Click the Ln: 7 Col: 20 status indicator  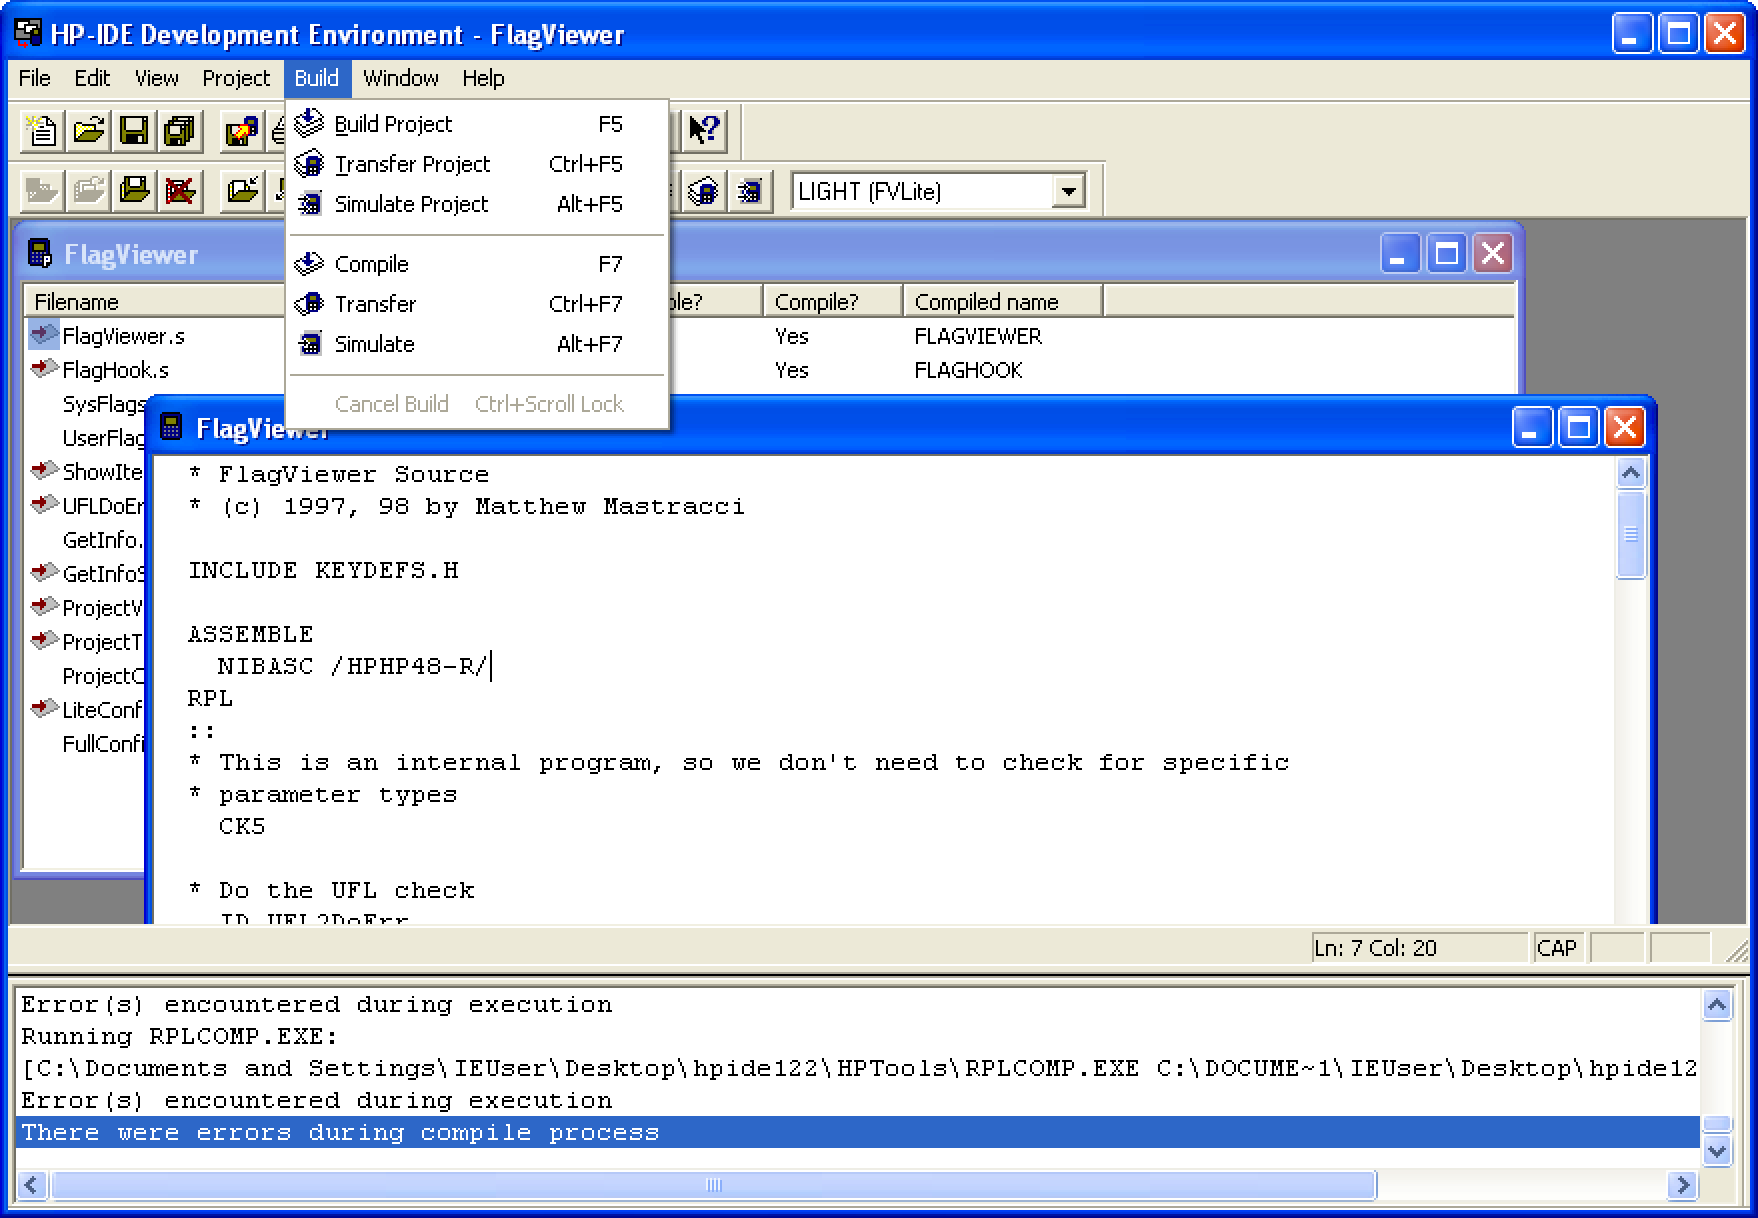tap(1420, 948)
